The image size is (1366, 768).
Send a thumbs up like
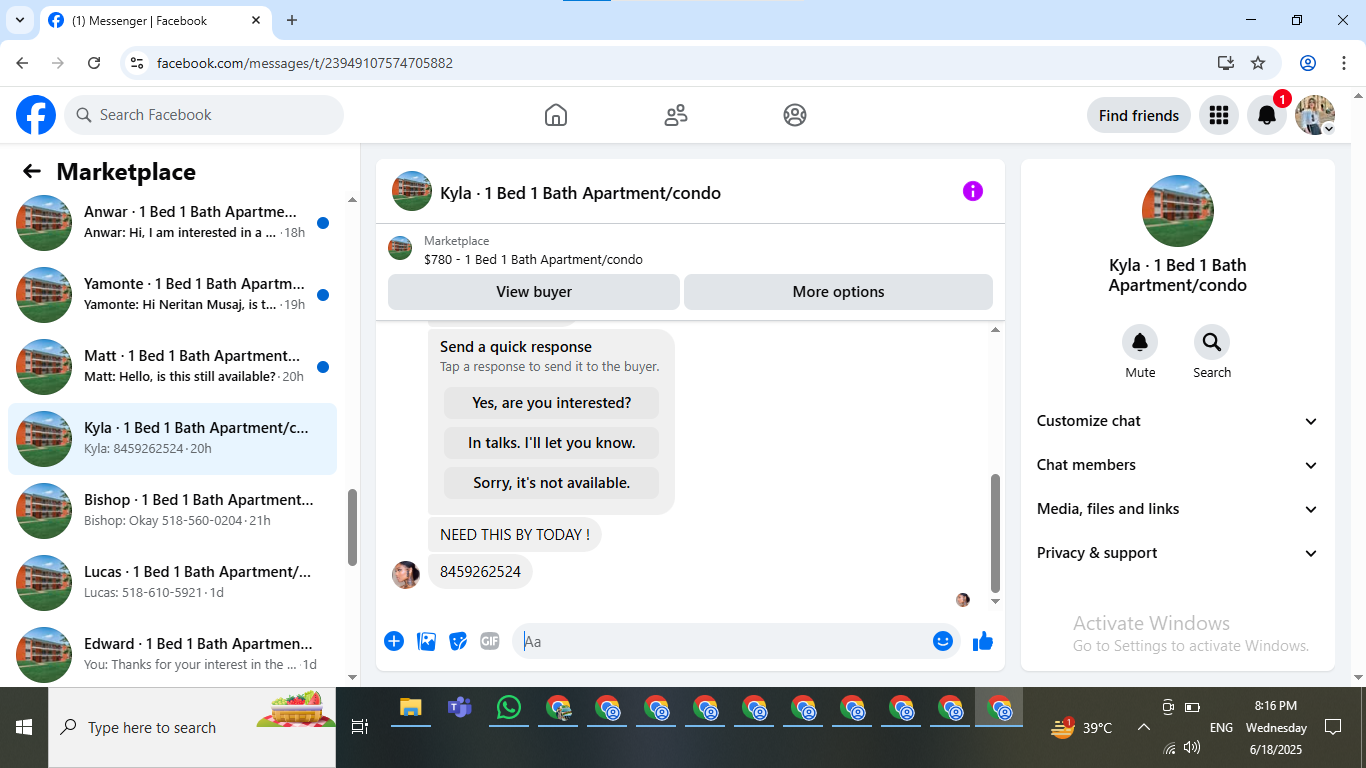point(983,641)
